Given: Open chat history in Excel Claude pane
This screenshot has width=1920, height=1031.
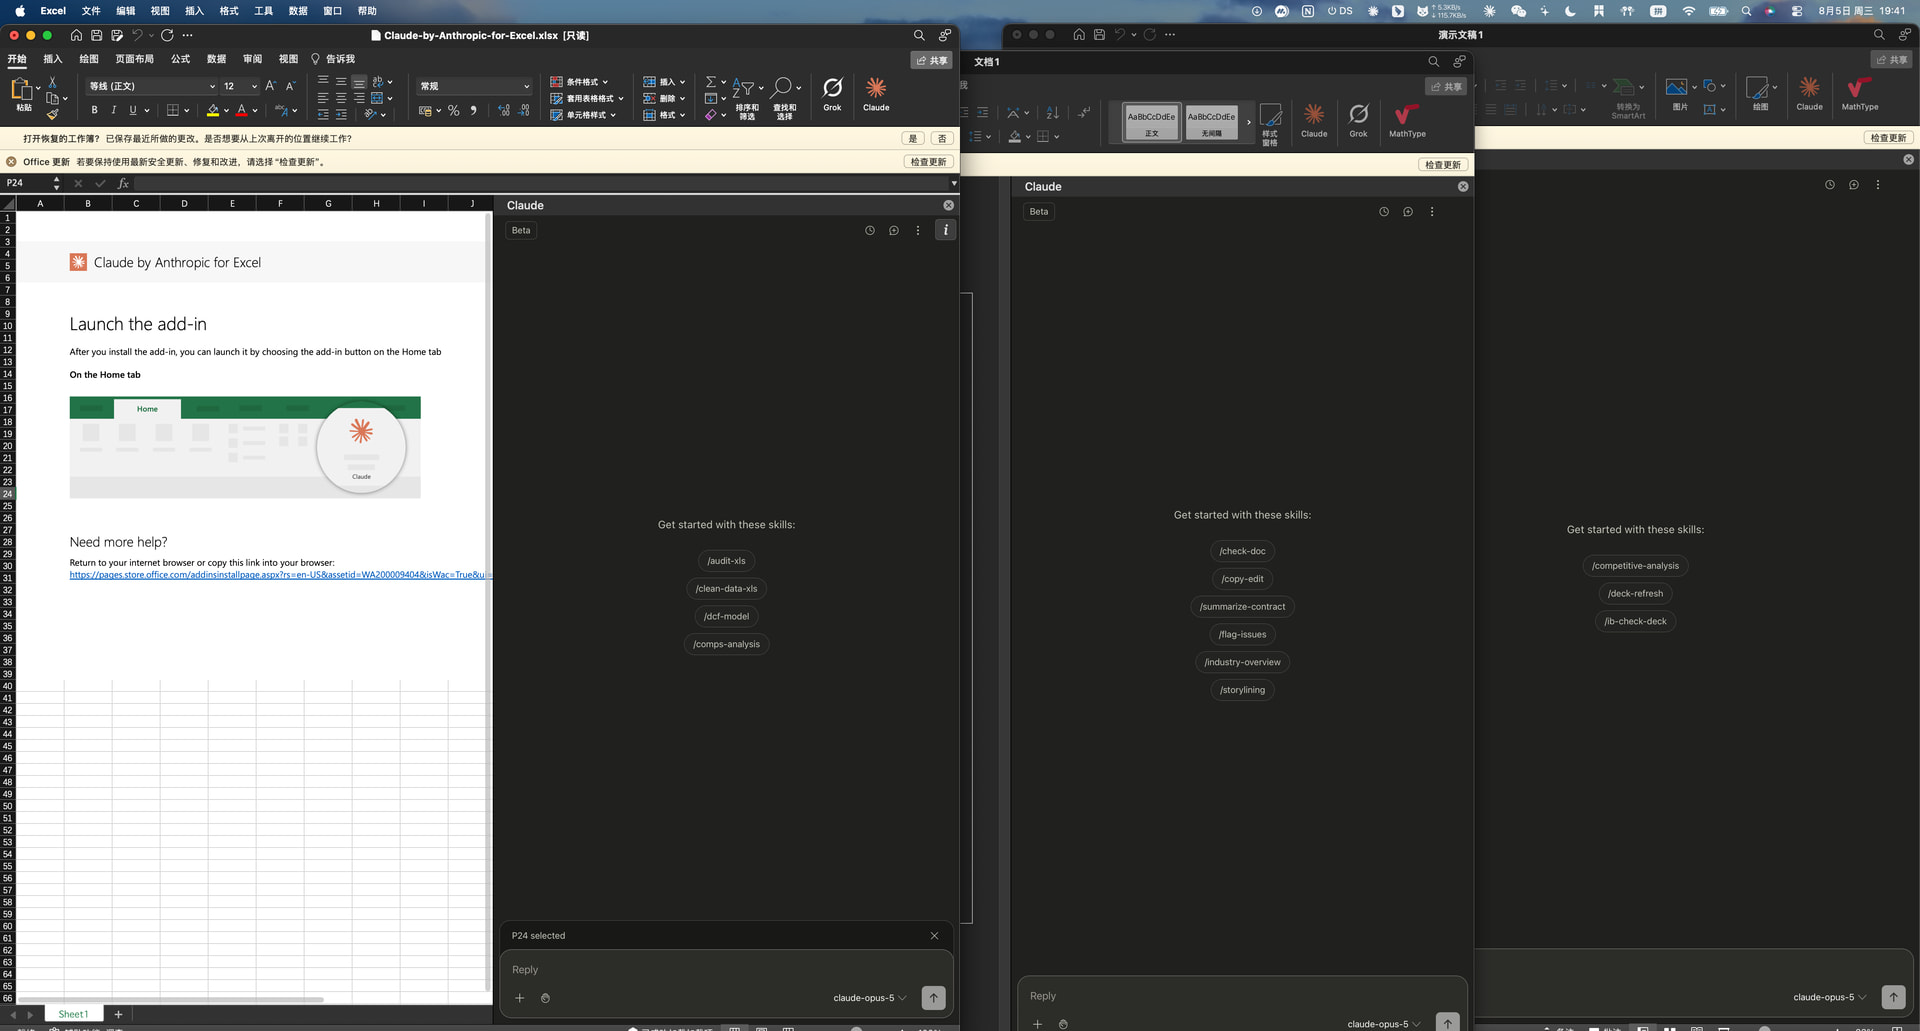Looking at the screenshot, I should pyautogui.click(x=870, y=230).
